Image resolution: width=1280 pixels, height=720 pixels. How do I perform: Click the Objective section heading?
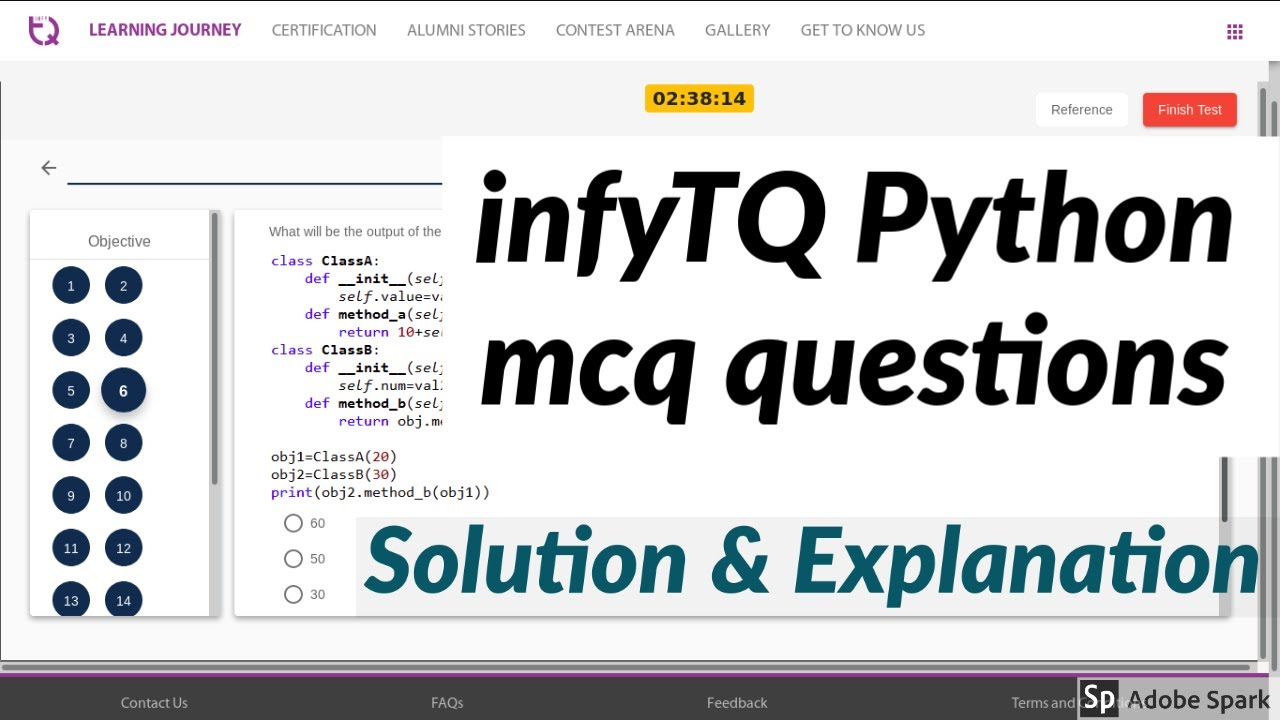click(x=119, y=241)
